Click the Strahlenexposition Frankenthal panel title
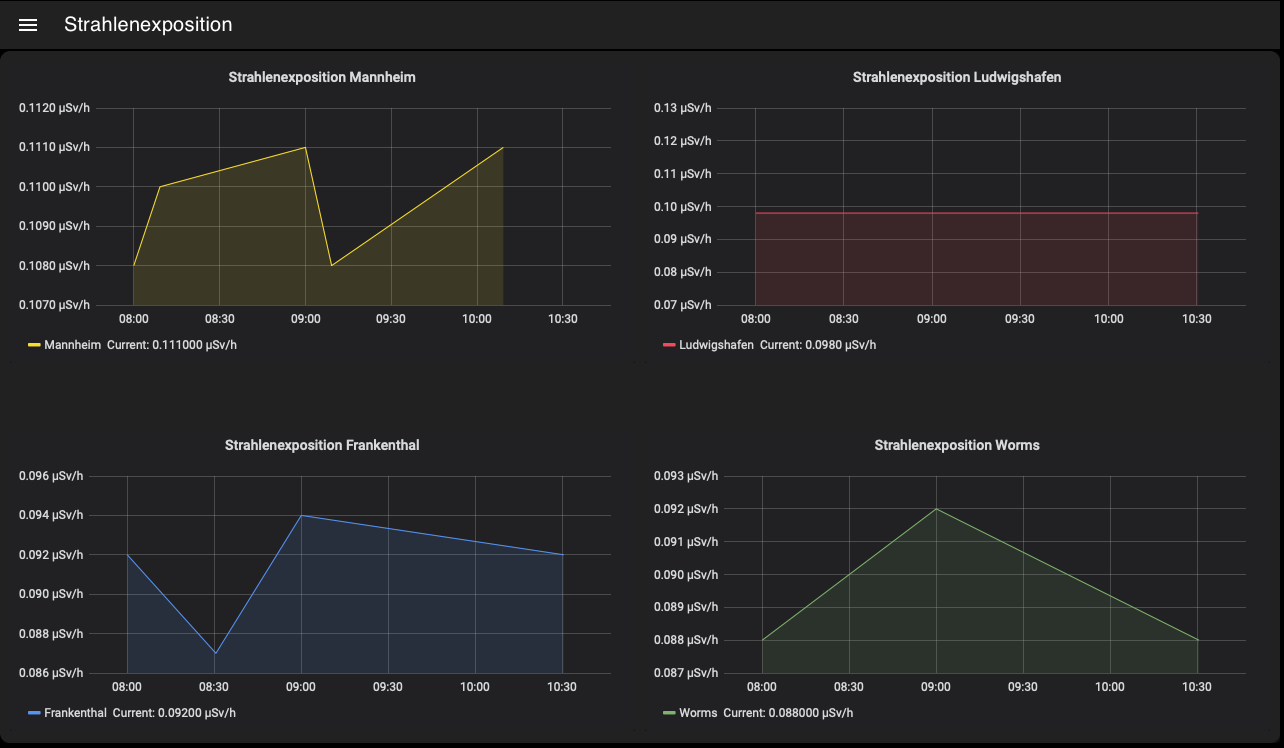This screenshot has width=1284, height=748. (x=322, y=445)
